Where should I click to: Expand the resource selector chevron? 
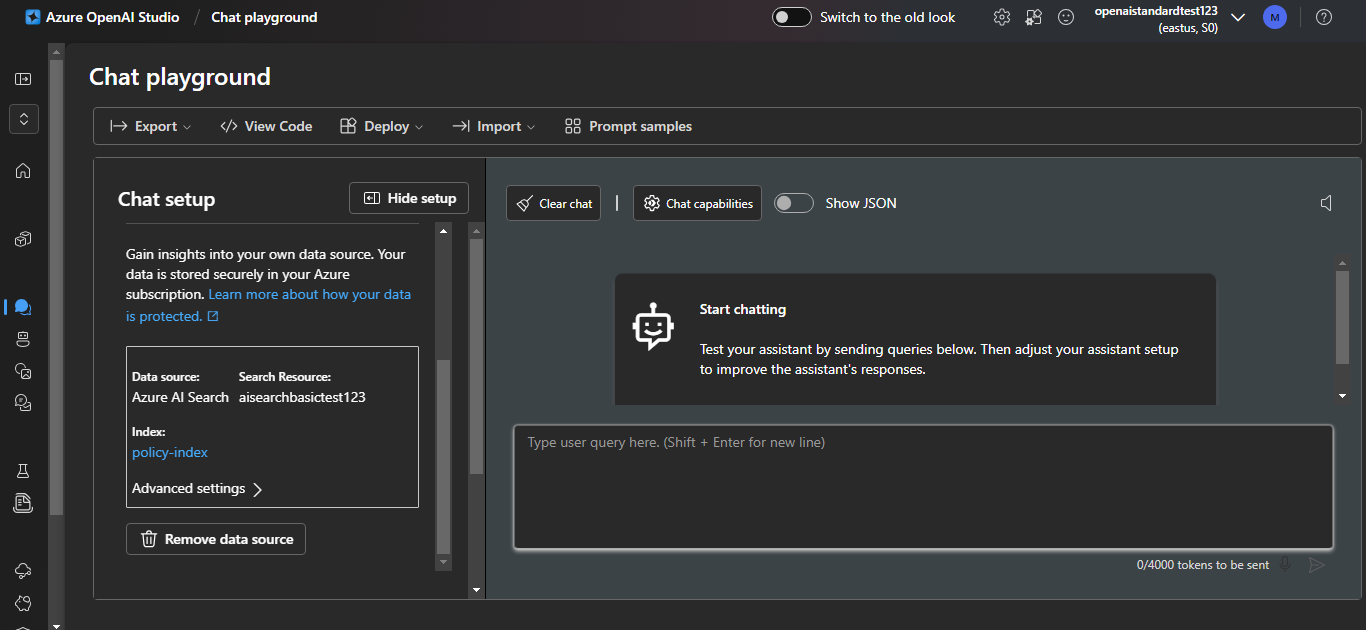[1238, 17]
